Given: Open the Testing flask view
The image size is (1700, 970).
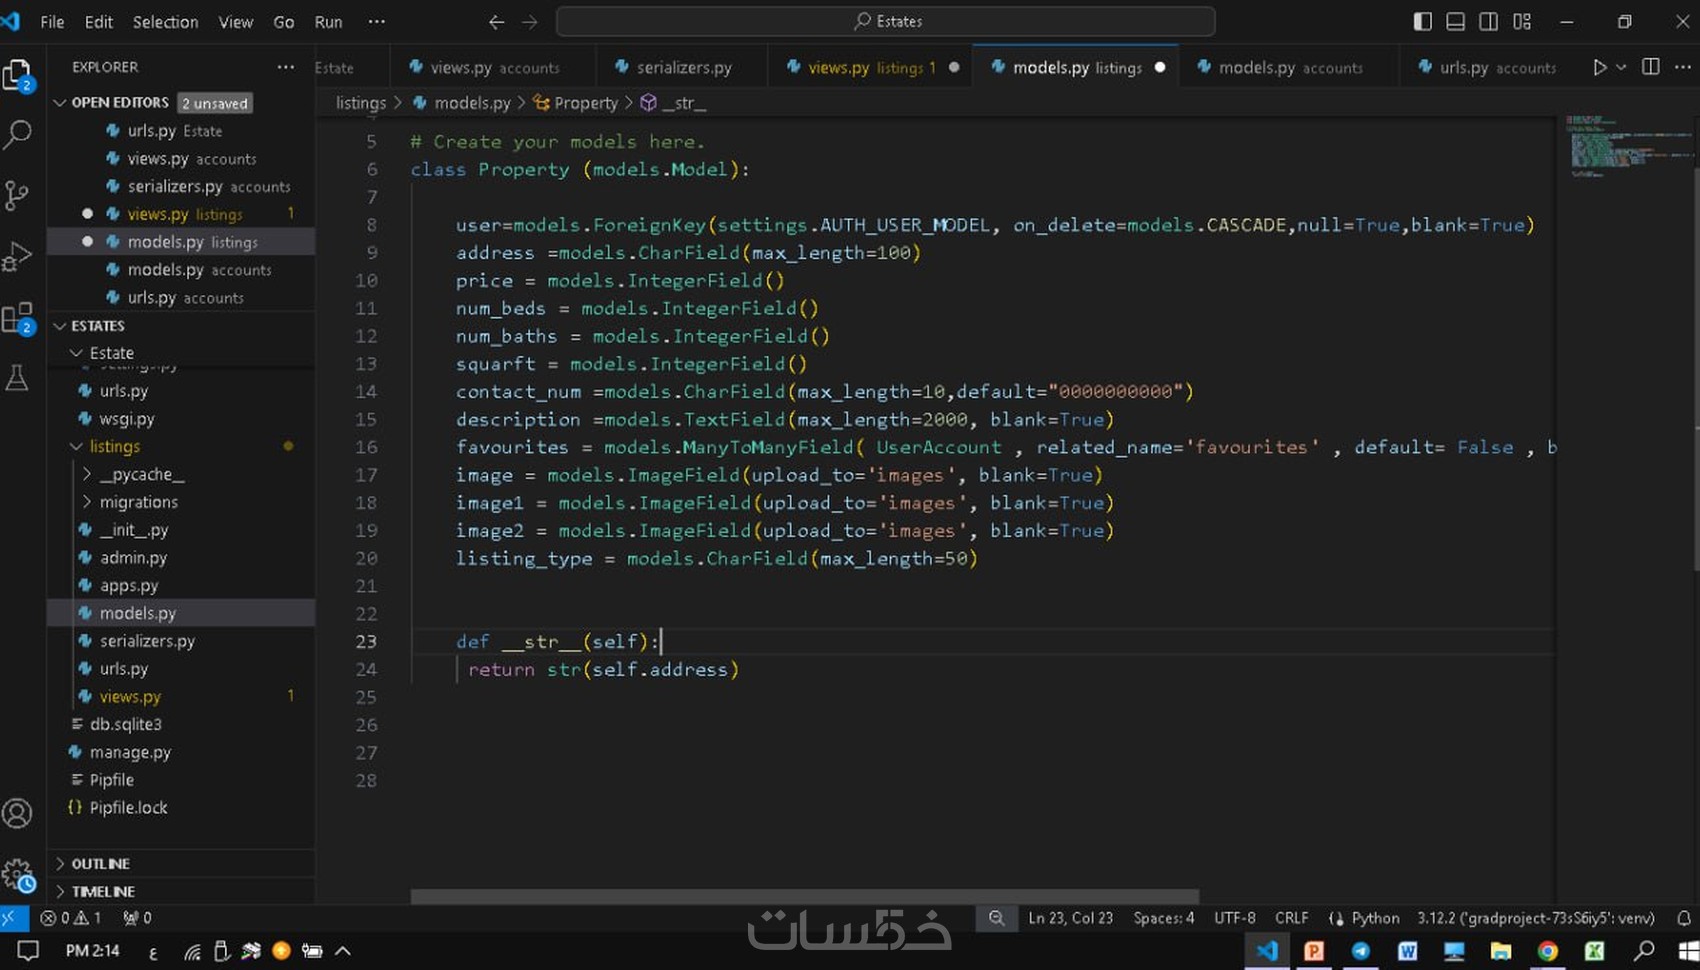Looking at the screenshot, I should pos(18,378).
